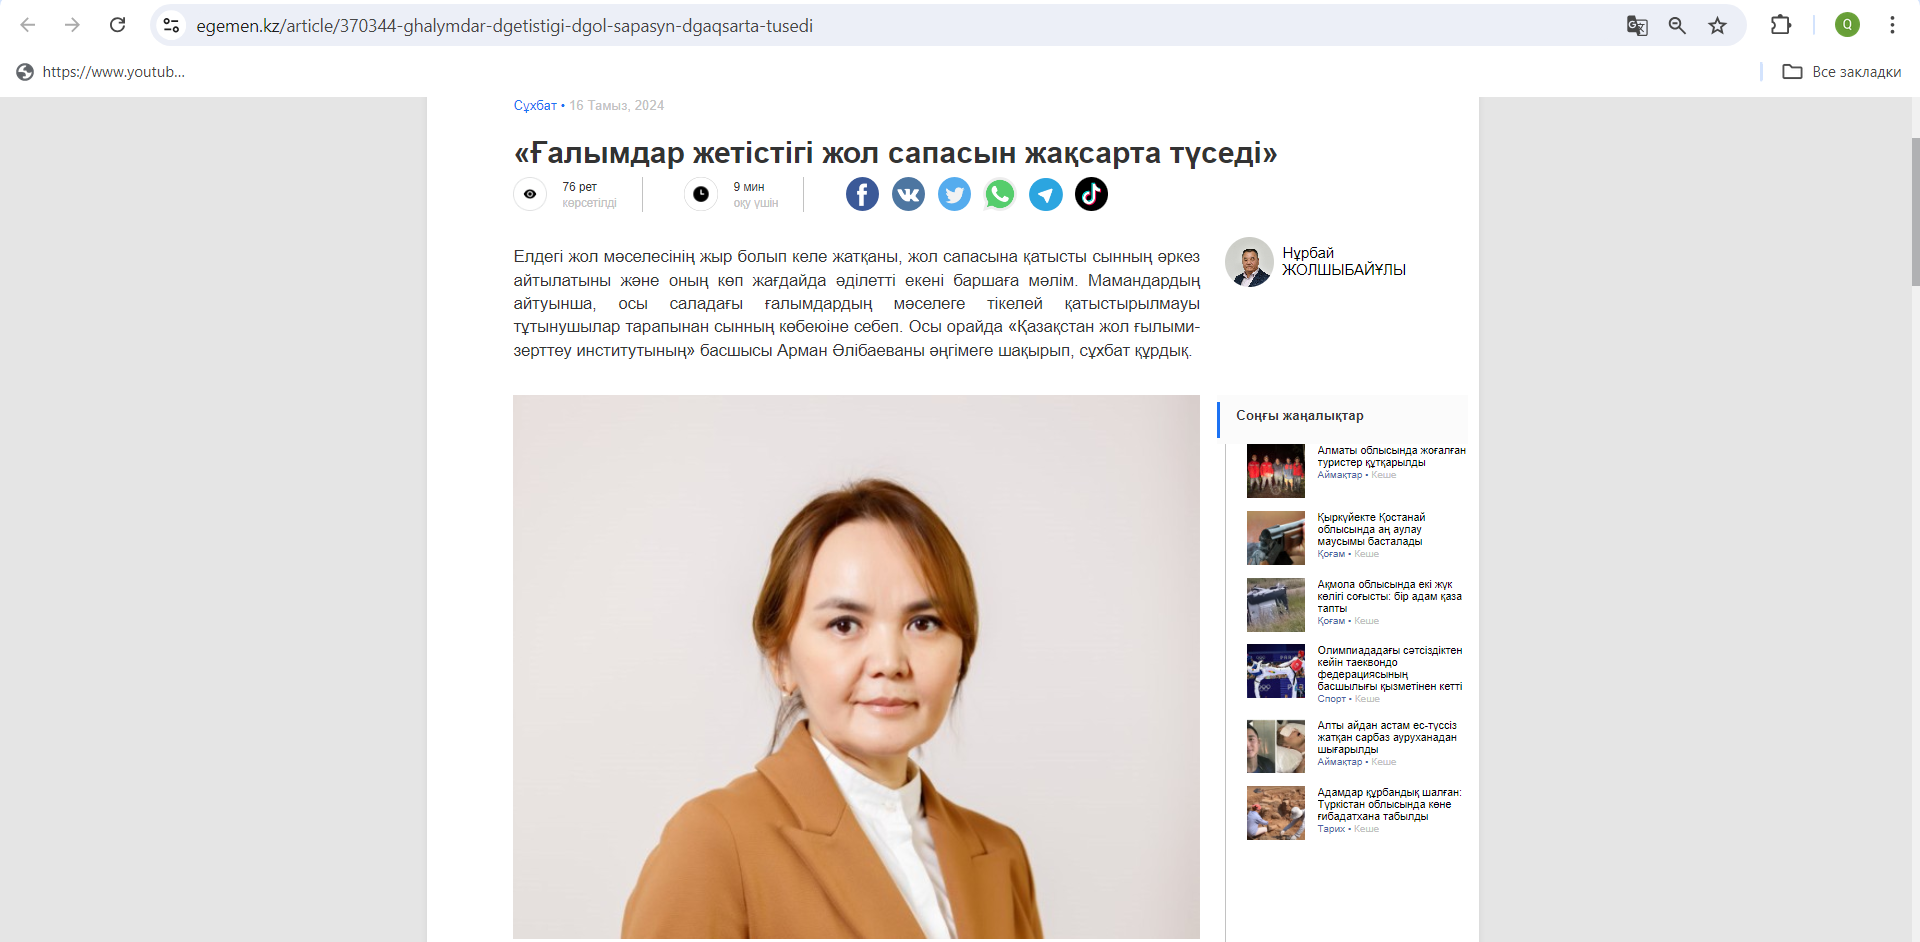Viewport: 1920px width, 942px height.
Task: Open the Сұхбат category link
Action: pos(535,105)
